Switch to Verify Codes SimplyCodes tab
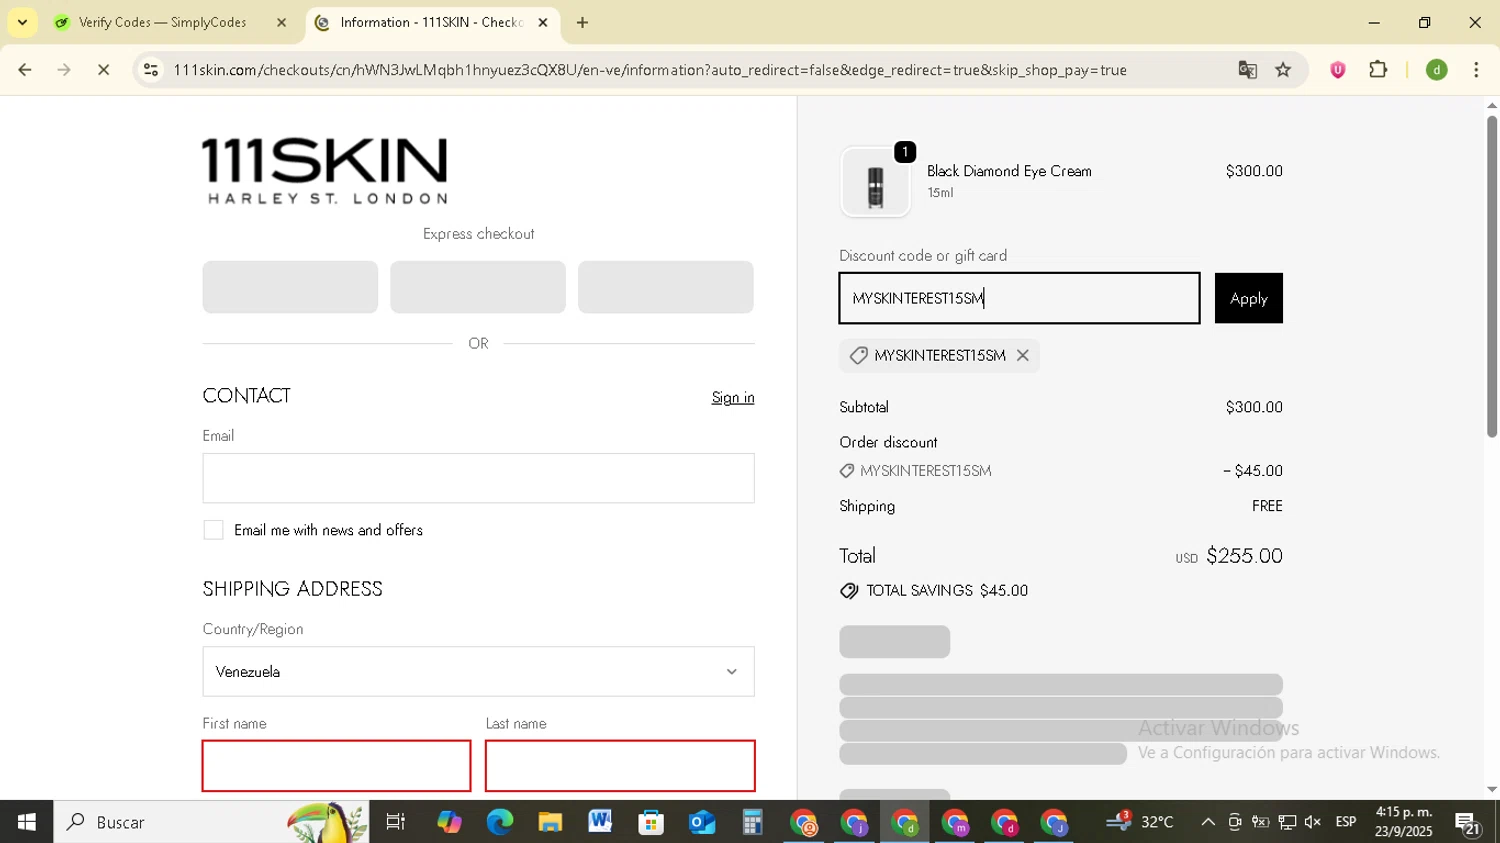Screen dimensions: 1500x843 pos(162,22)
